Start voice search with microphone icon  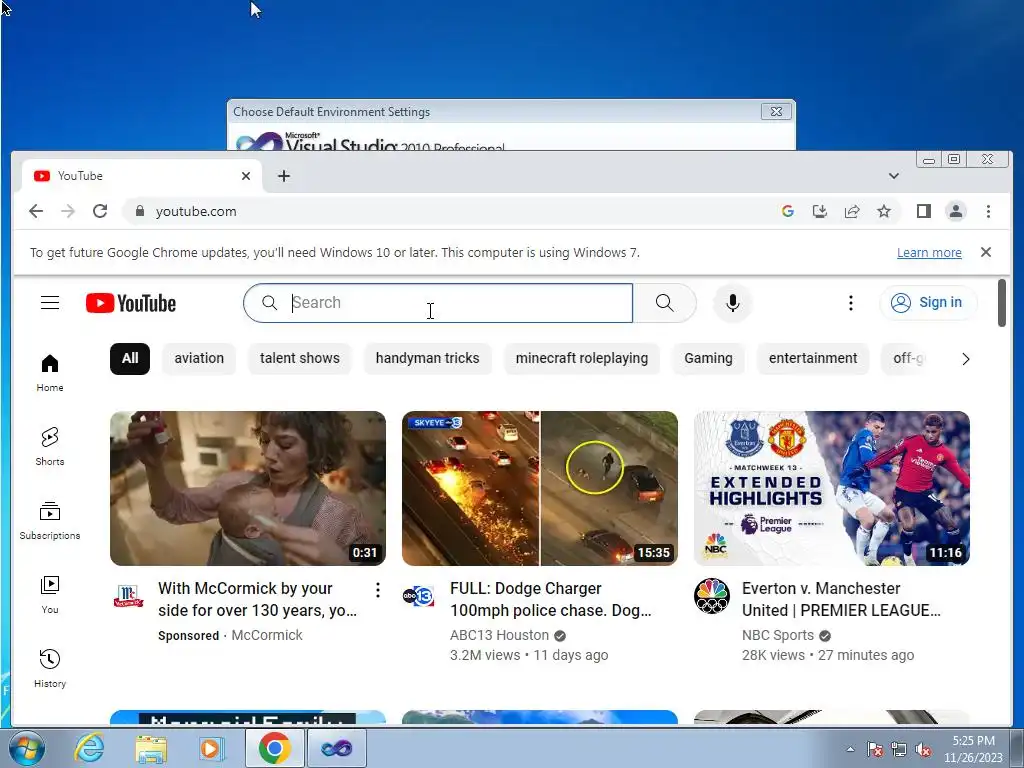[x=733, y=303]
